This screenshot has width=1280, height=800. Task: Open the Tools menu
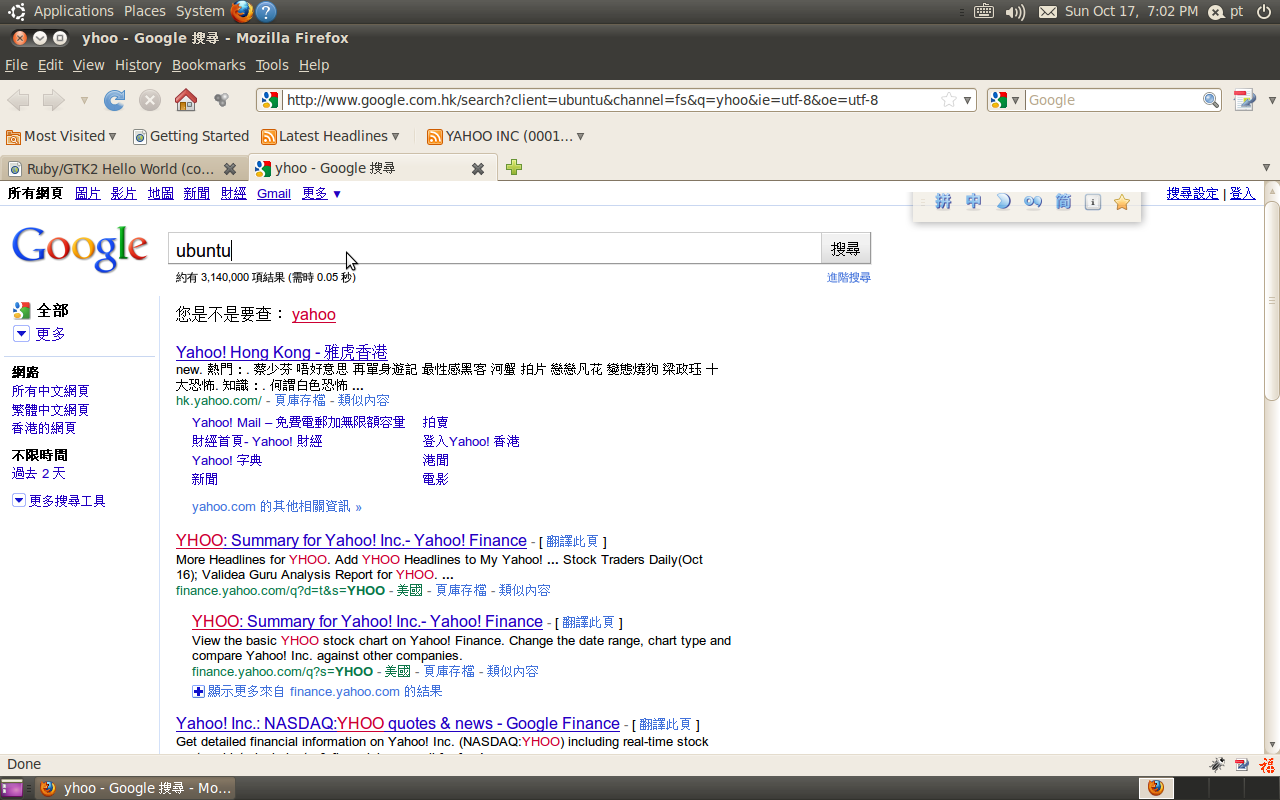click(272, 65)
